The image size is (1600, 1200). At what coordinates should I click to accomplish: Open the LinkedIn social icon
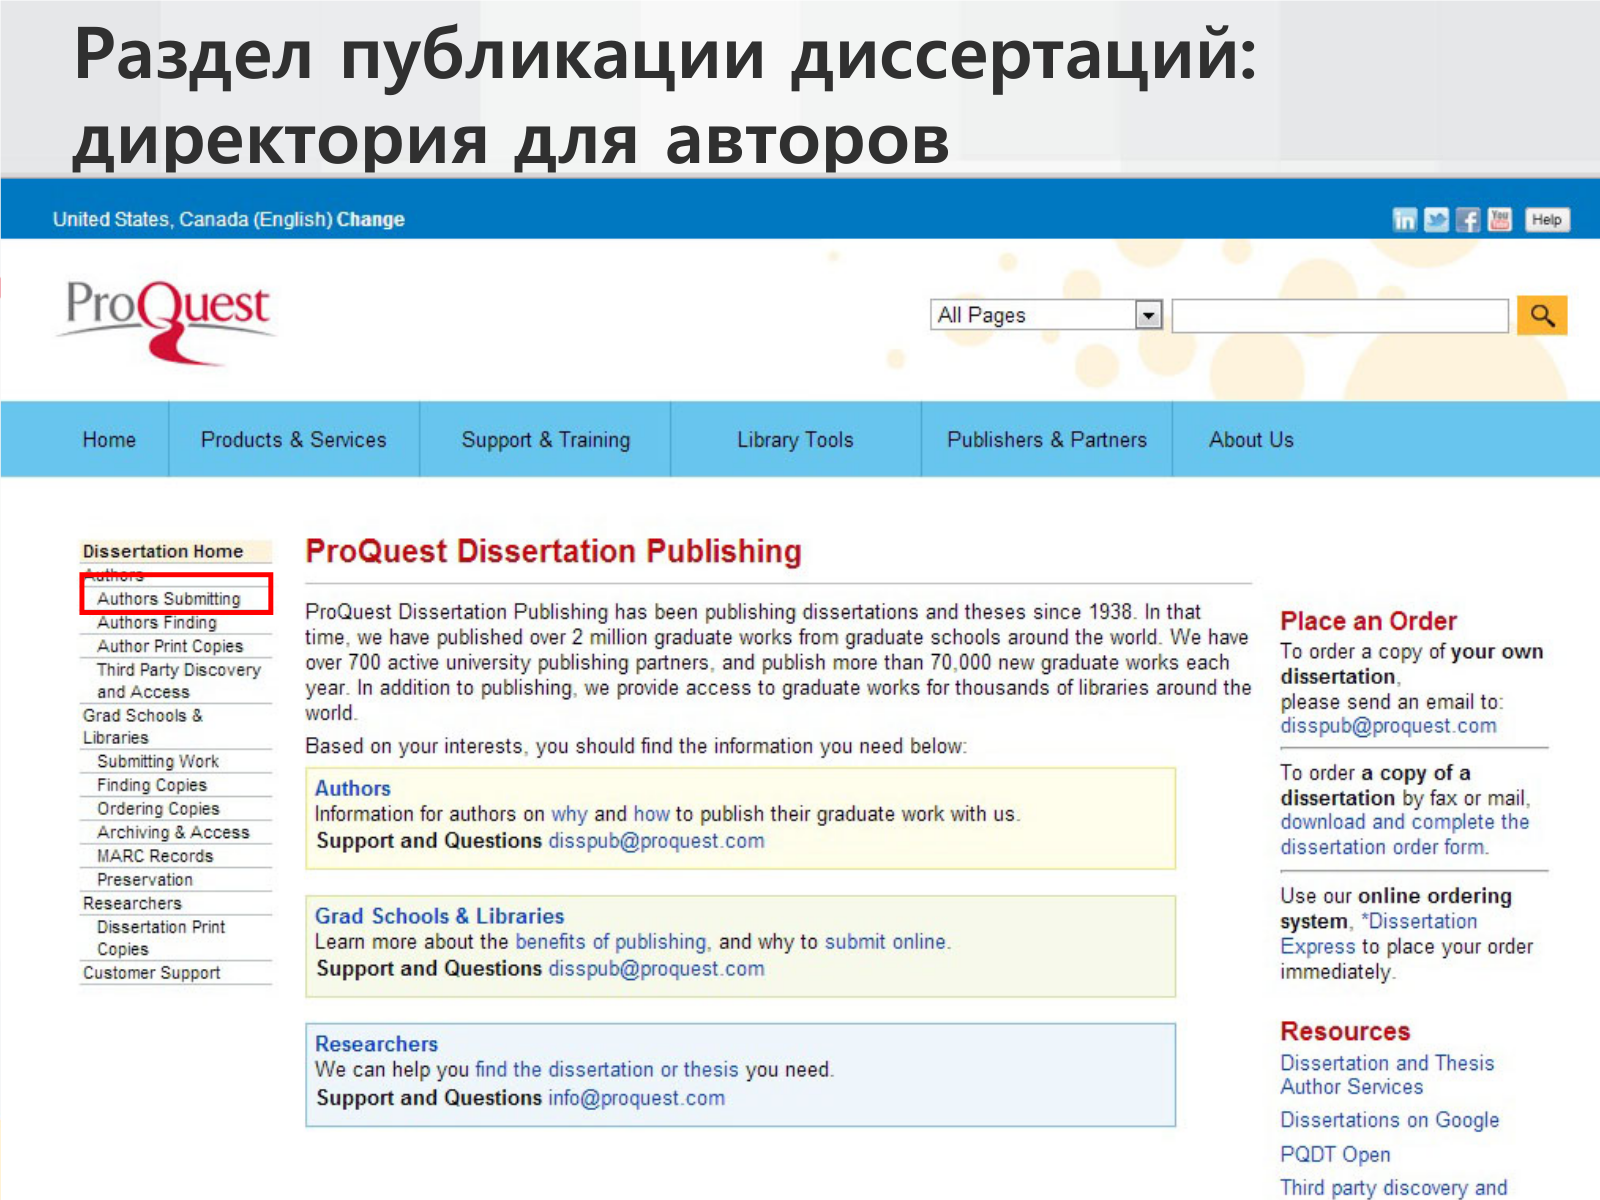1405,220
